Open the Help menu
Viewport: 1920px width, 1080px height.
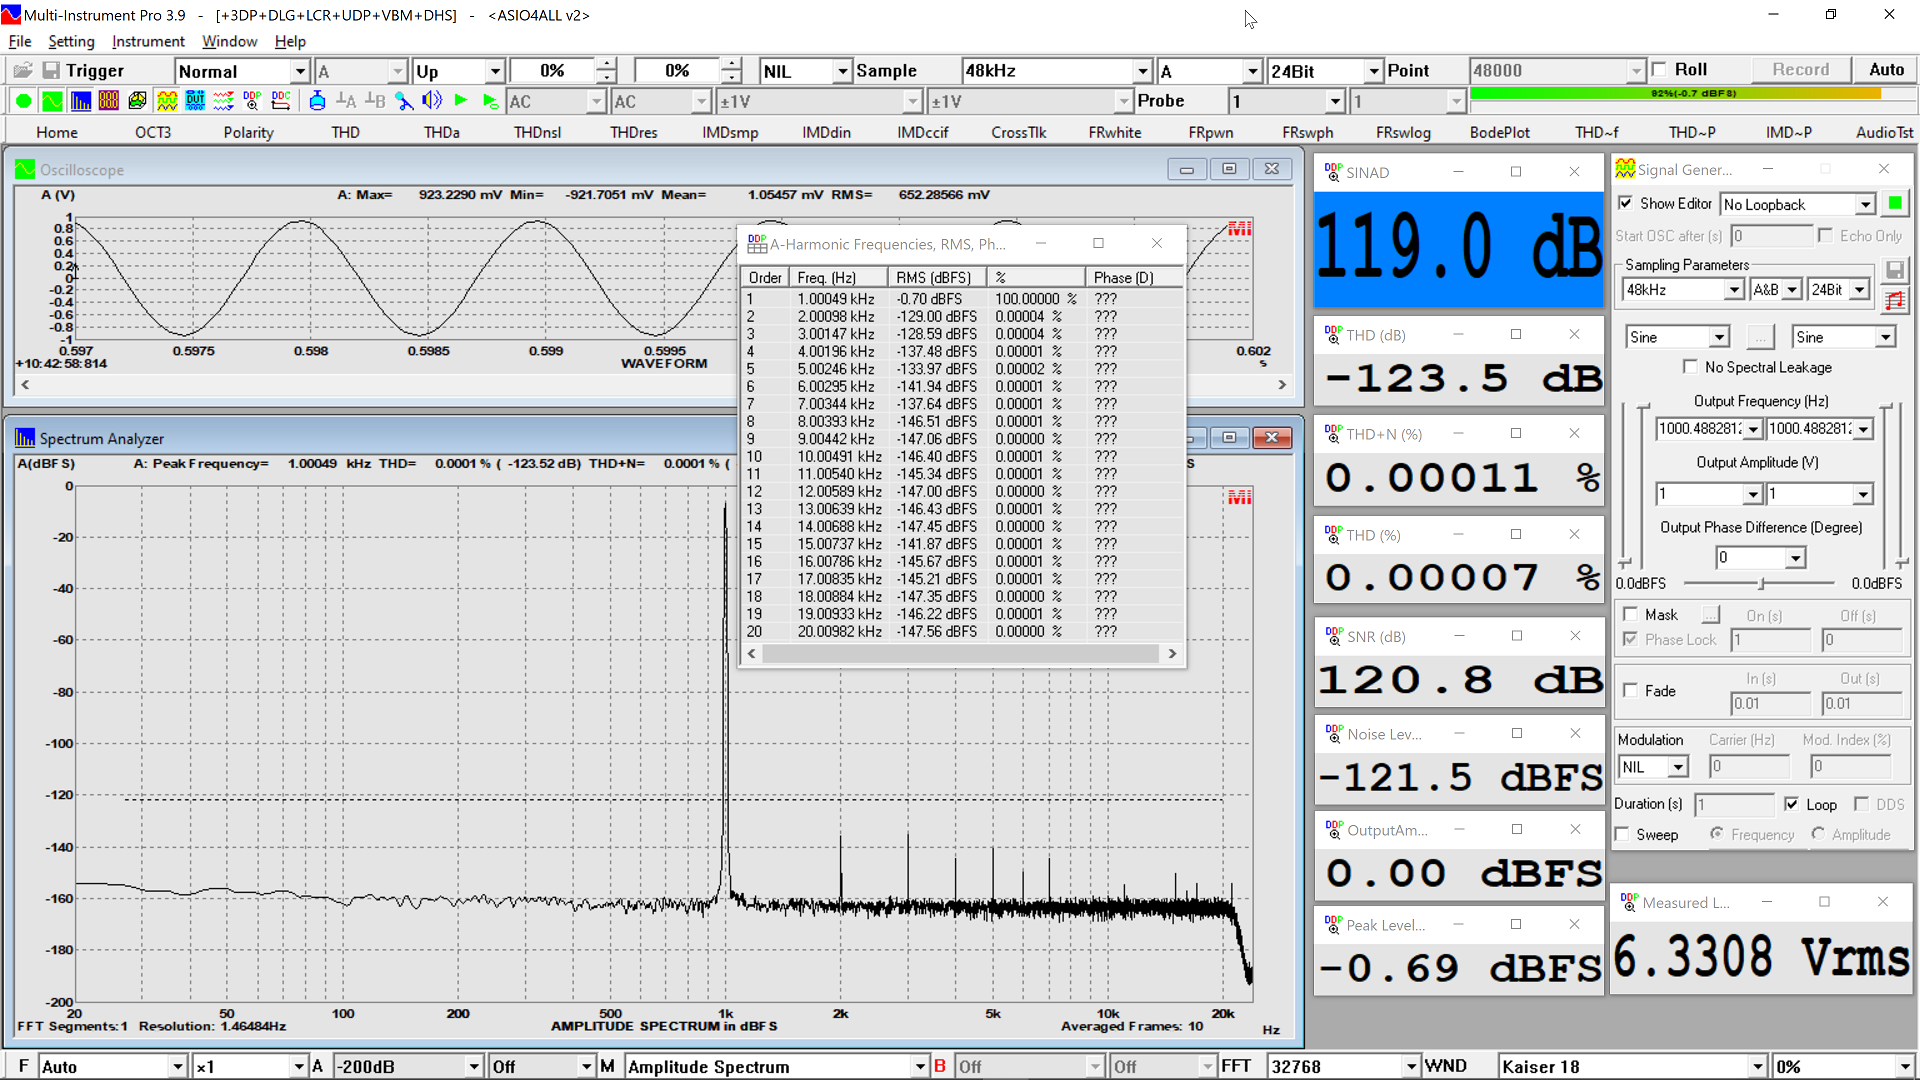point(290,41)
